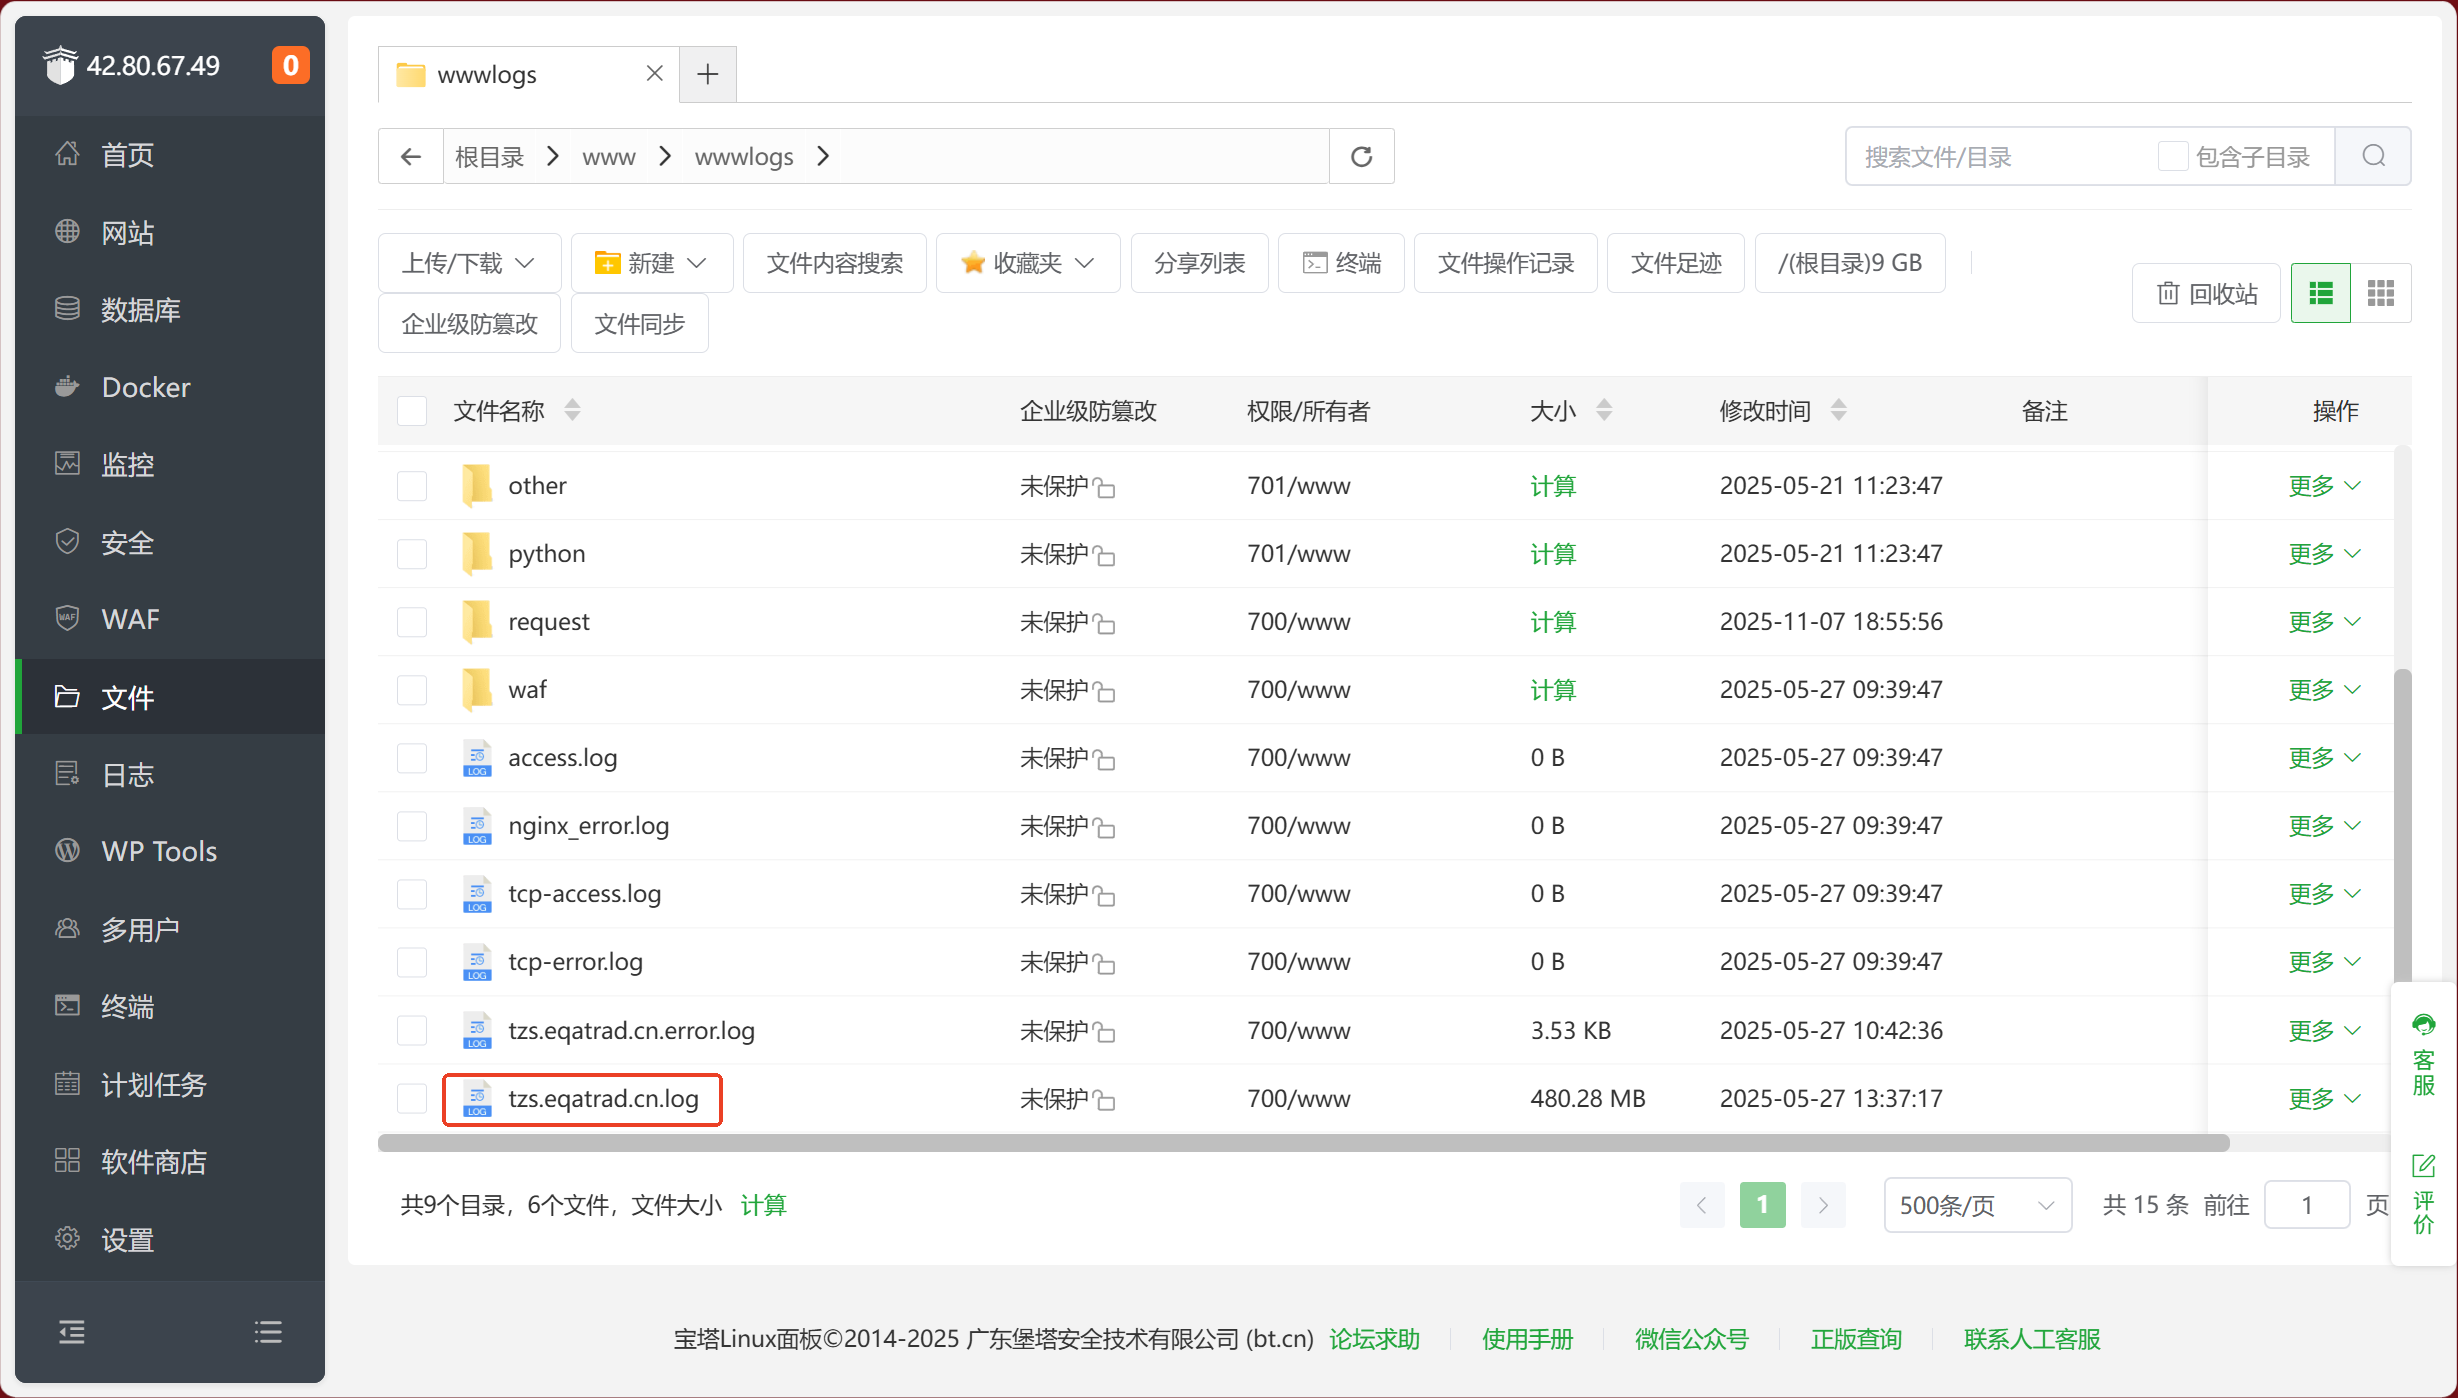Go back with the left arrow icon

tap(410, 156)
